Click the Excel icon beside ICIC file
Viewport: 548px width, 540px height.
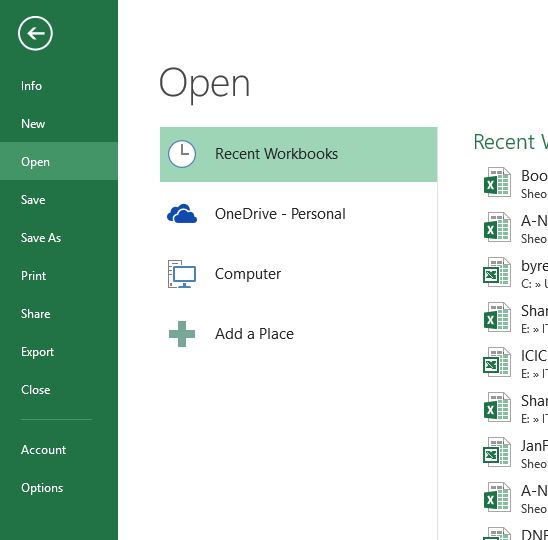497,362
